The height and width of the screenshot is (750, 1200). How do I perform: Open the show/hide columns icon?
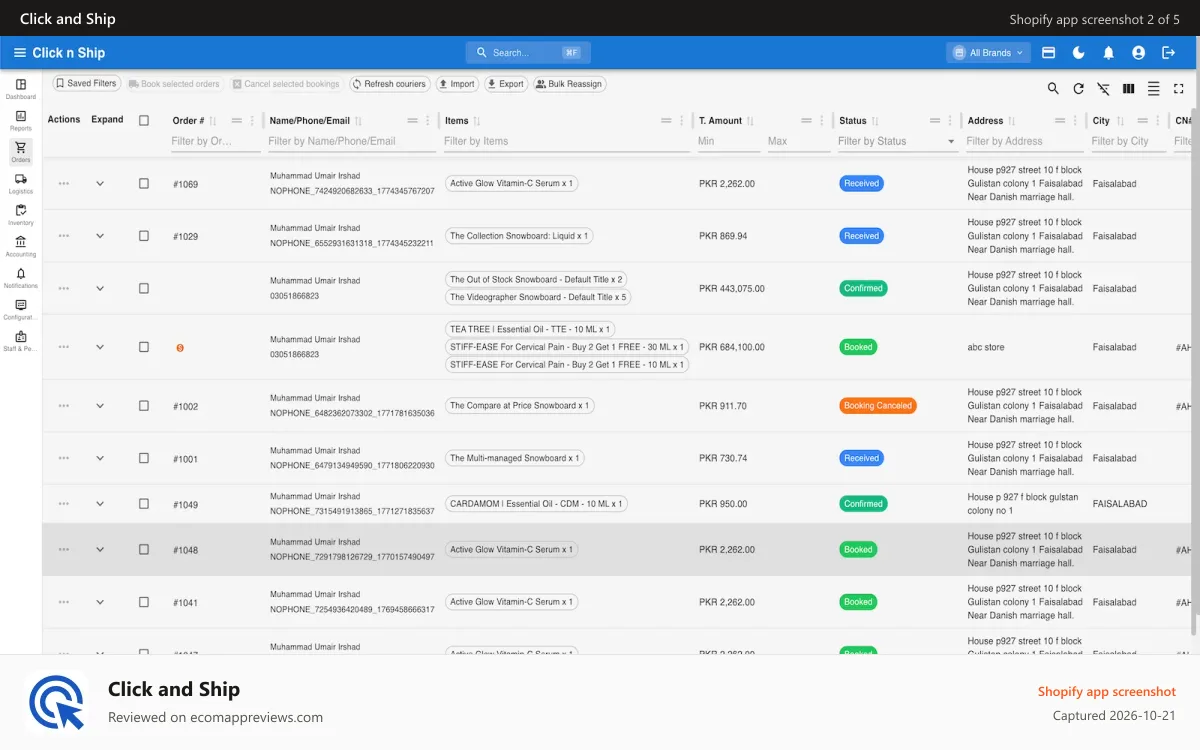point(1128,89)
